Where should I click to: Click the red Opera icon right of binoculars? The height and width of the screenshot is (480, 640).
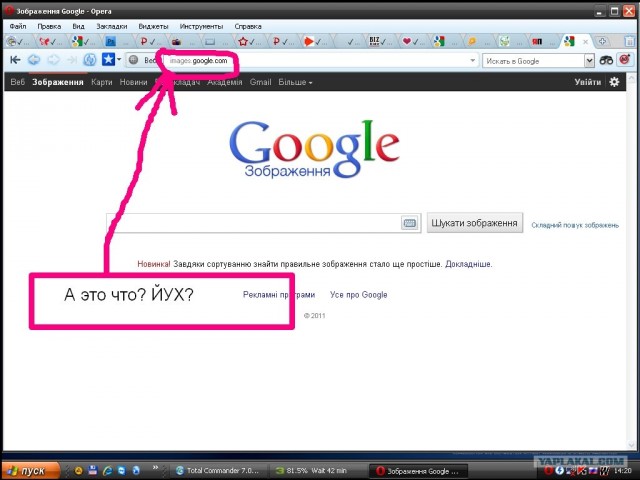click(624, 60)
